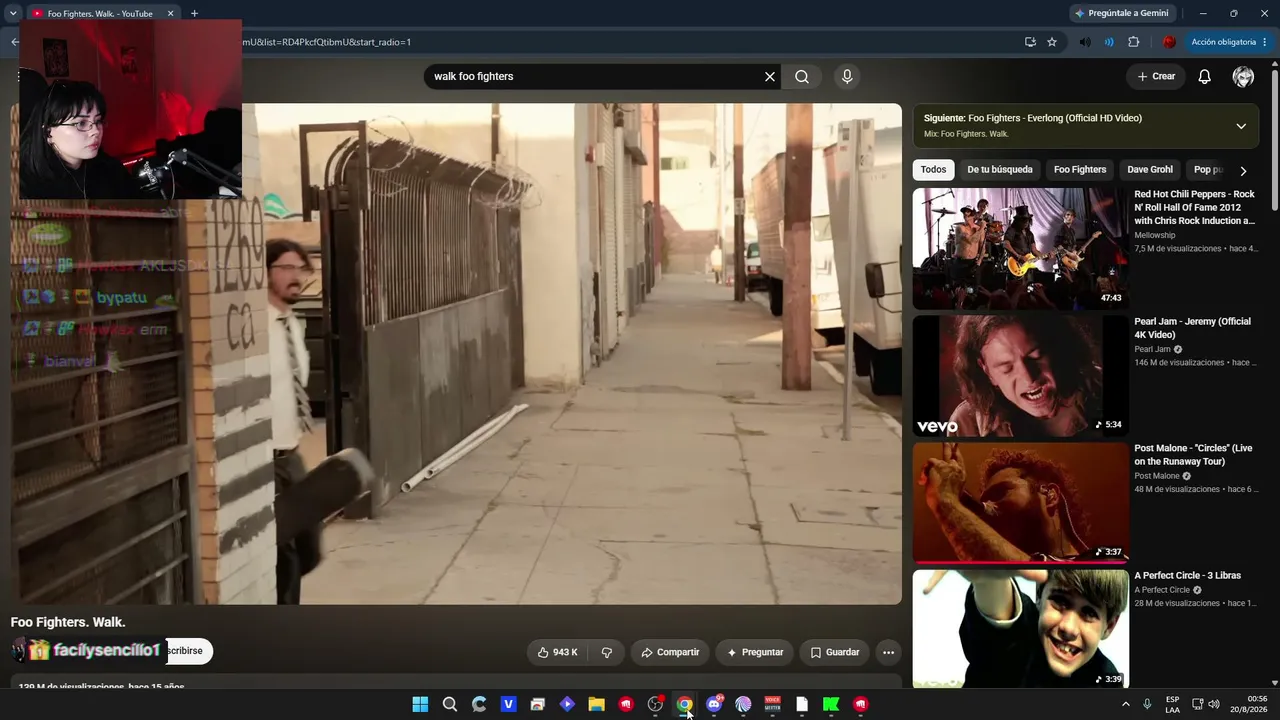
Task: Open Post Malone Circles thumbnail
Action: (1020, 502)
